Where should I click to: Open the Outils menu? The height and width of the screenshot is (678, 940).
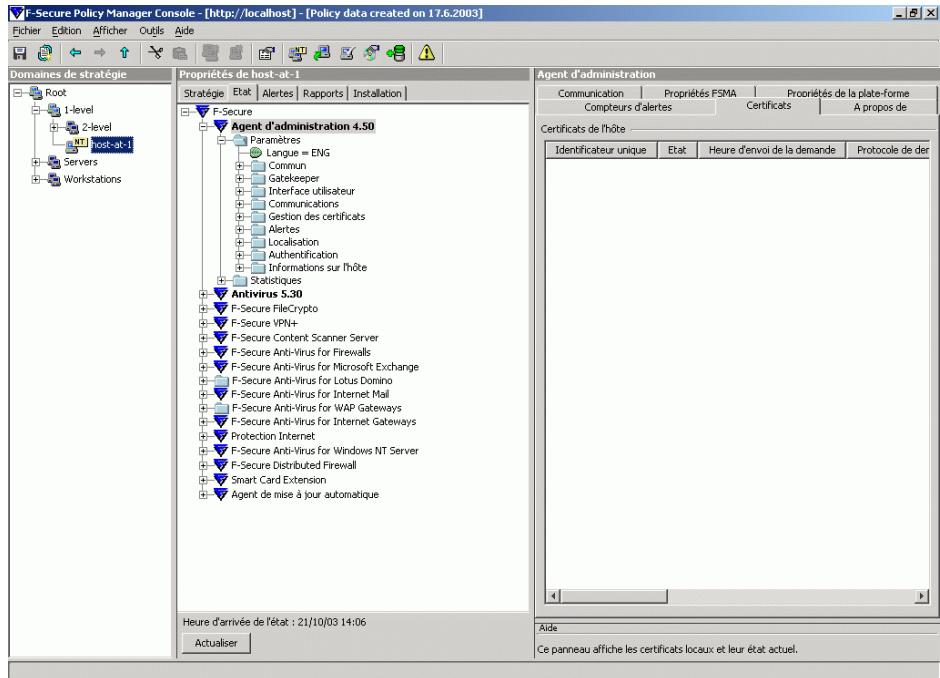point(151,31)
